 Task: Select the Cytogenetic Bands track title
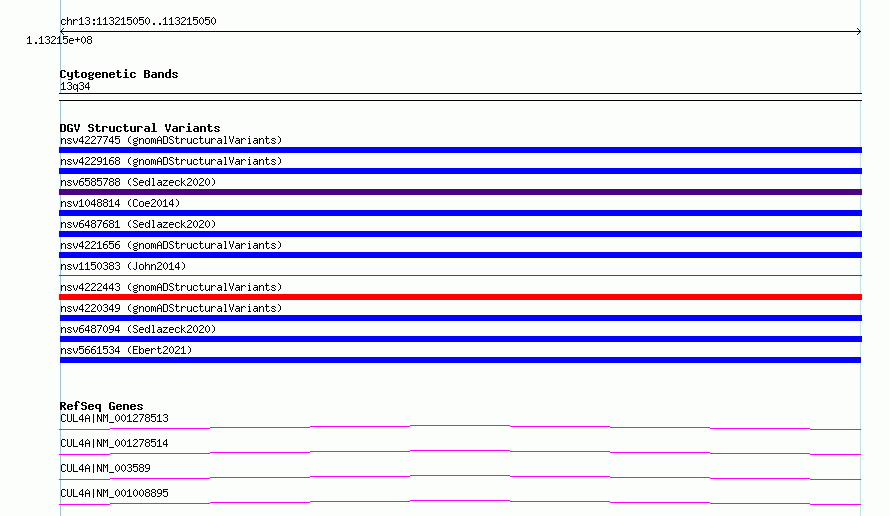click(119, 74)
